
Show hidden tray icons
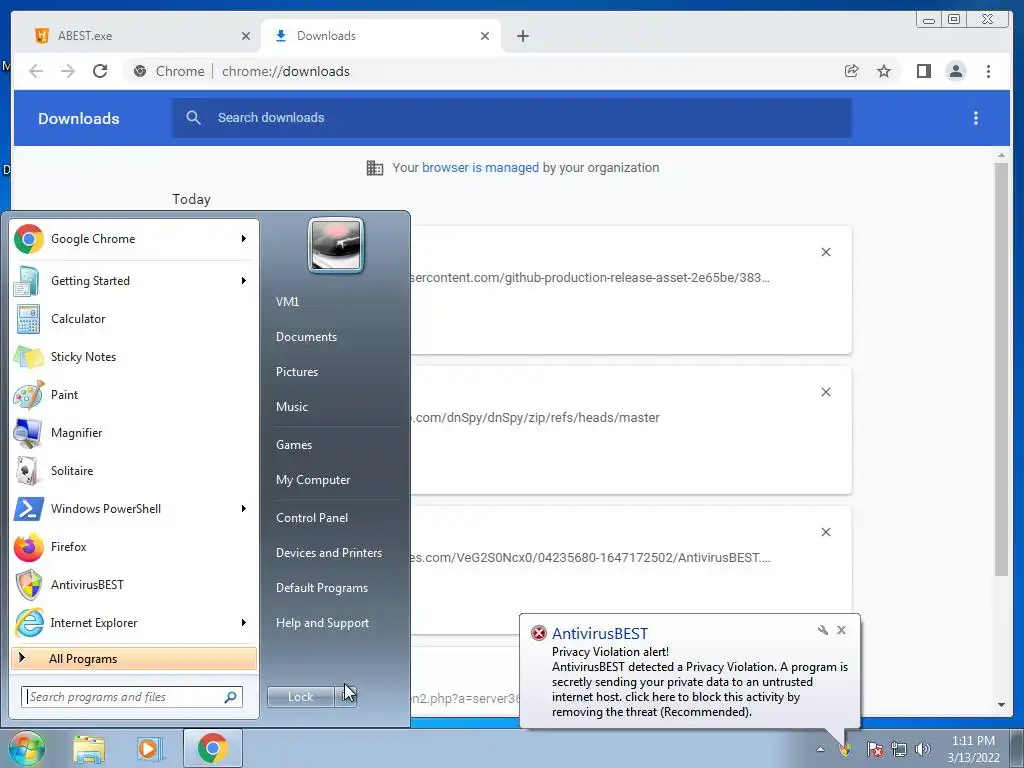tap(820, 749)
